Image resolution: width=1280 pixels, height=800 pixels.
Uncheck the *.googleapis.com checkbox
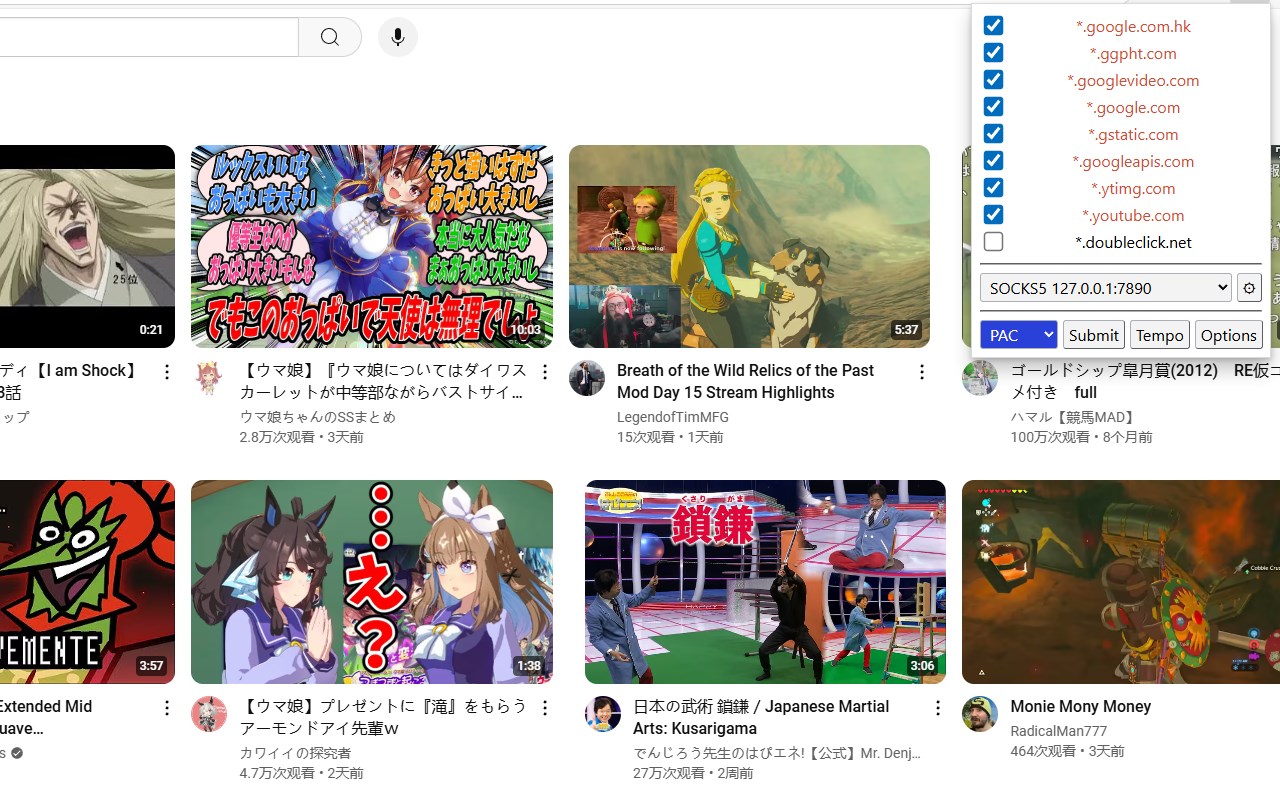pos(993,160)
